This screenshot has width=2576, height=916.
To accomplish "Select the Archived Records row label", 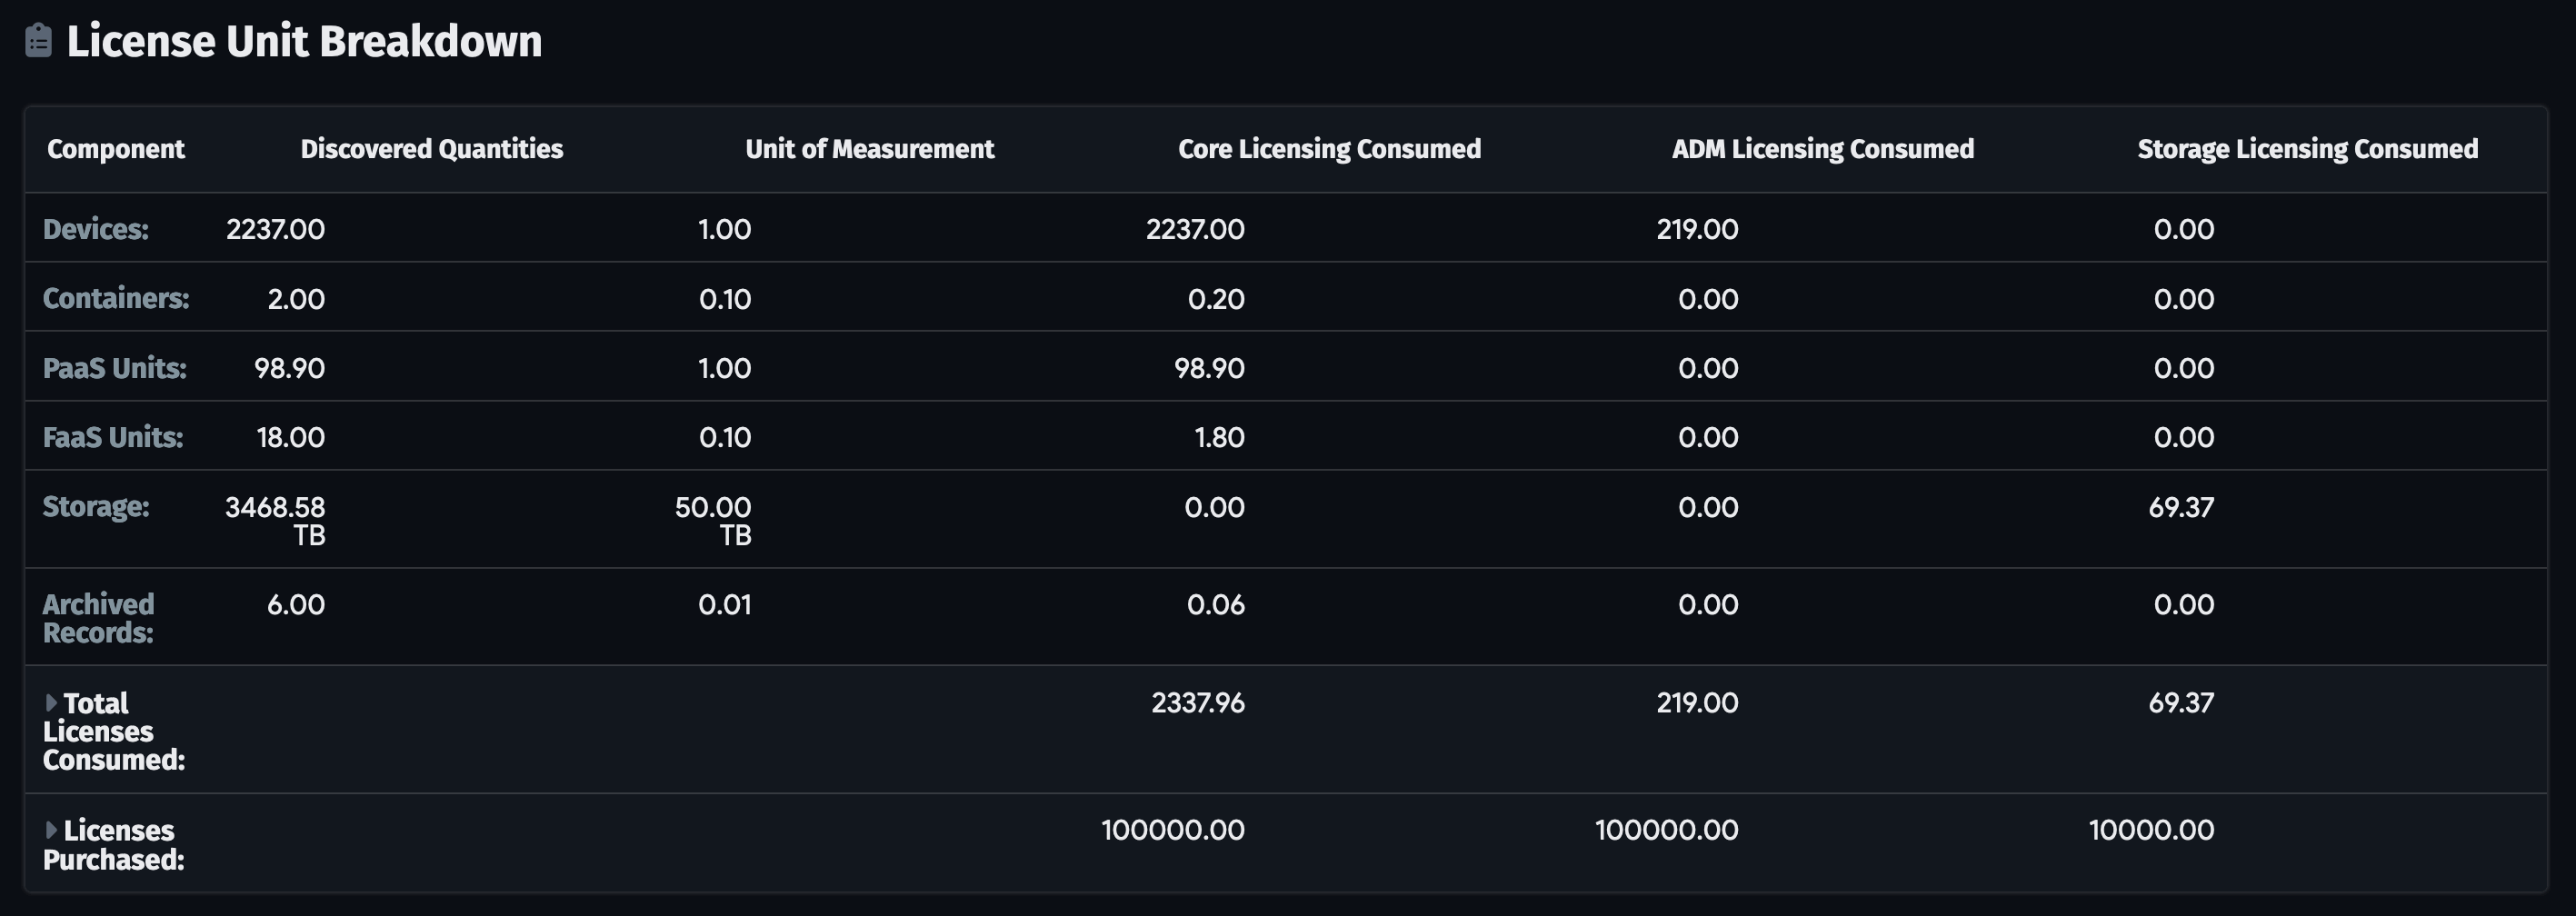I will (98, 618).
